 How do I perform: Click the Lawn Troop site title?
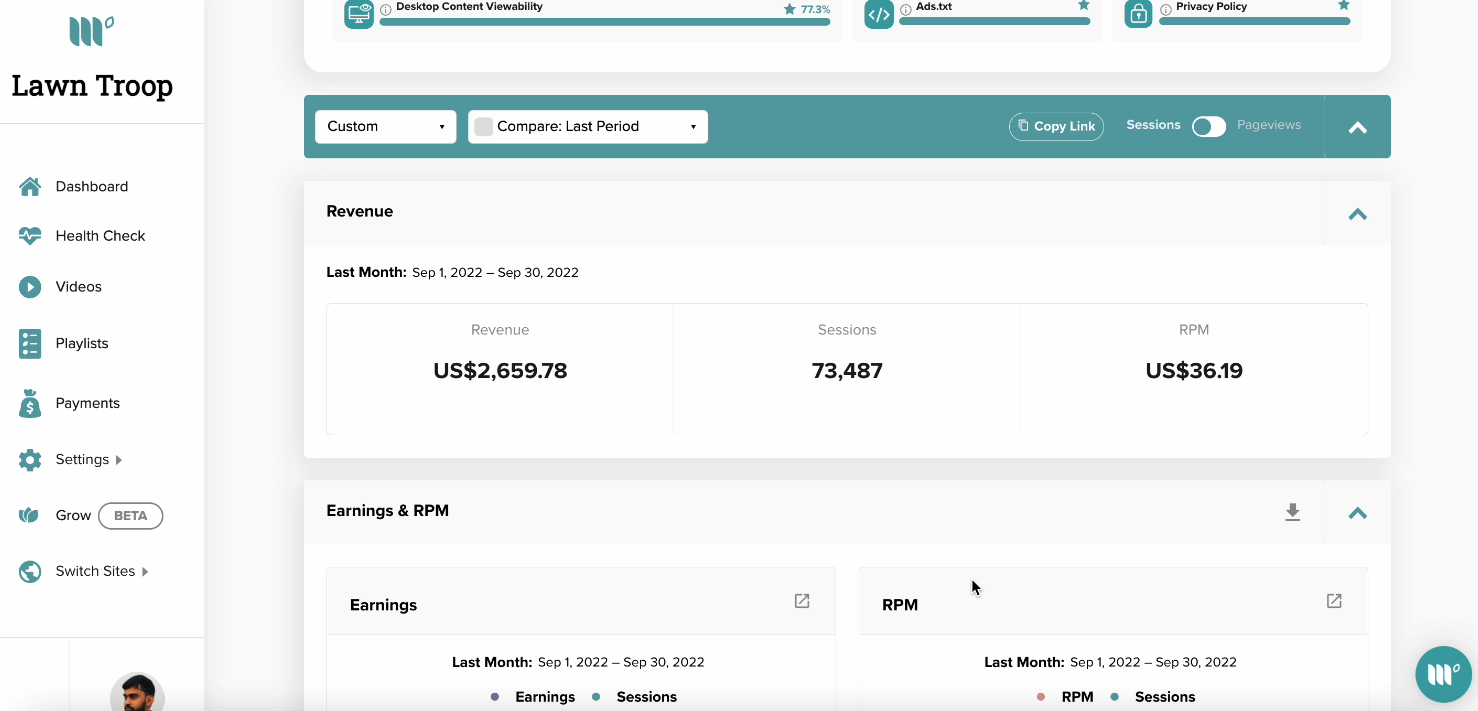(92, 86)
